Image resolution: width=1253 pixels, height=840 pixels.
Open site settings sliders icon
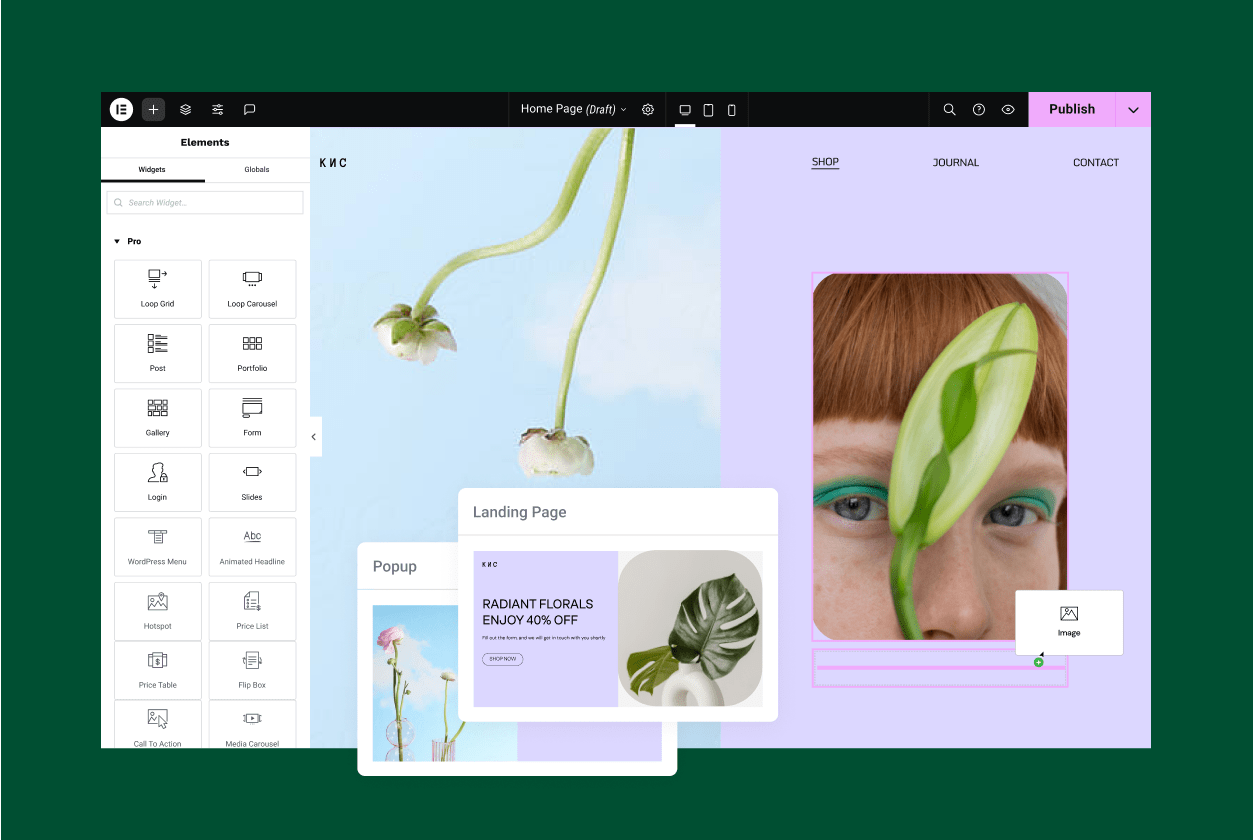(217, 109)
